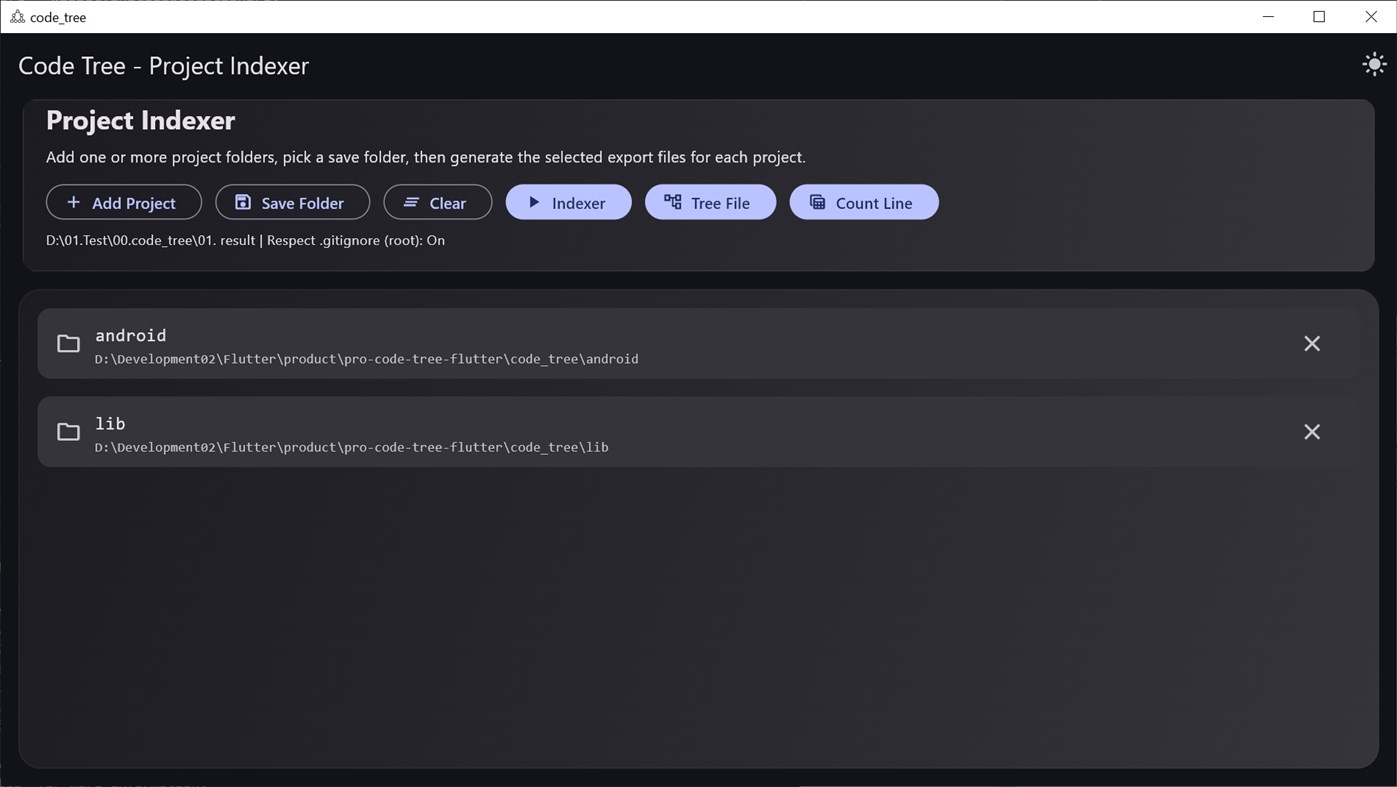Image resolution: width=1397 pixels, height=787 pixels.
Task: Close the code_tree window
Action: tap(1371, 17)
